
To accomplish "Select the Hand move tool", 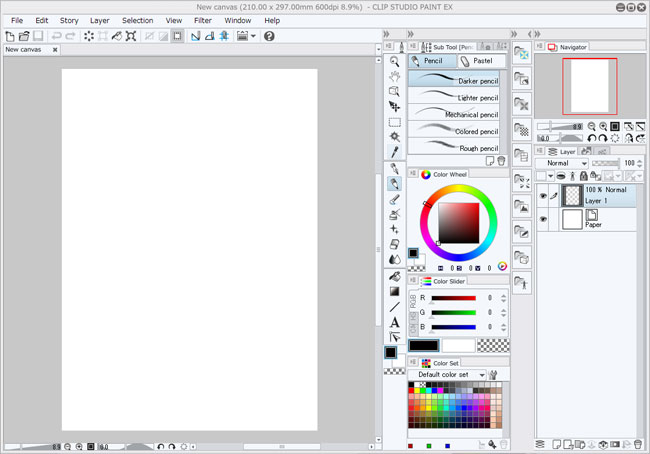I will (395, 76).
